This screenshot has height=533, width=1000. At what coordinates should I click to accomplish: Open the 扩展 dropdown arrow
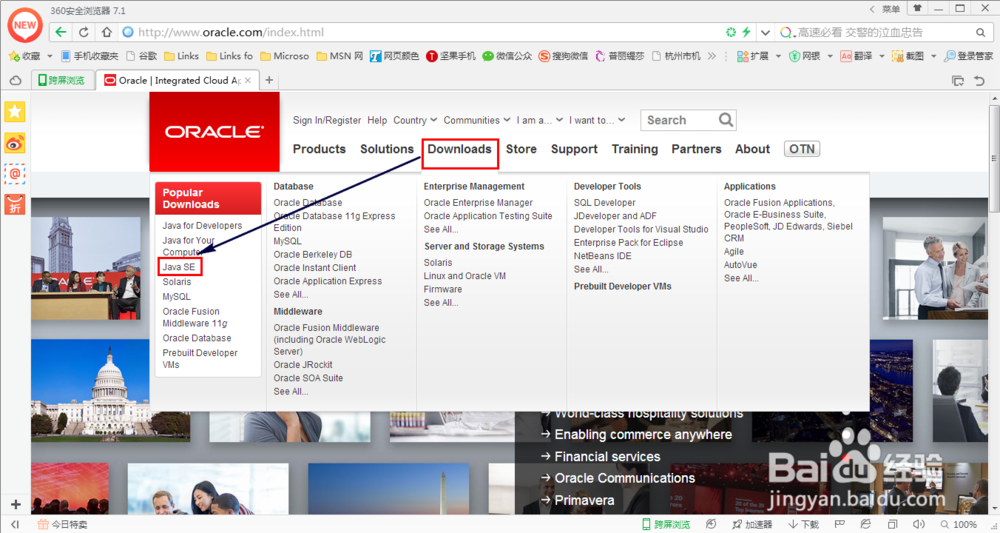[x=778, y=56]
